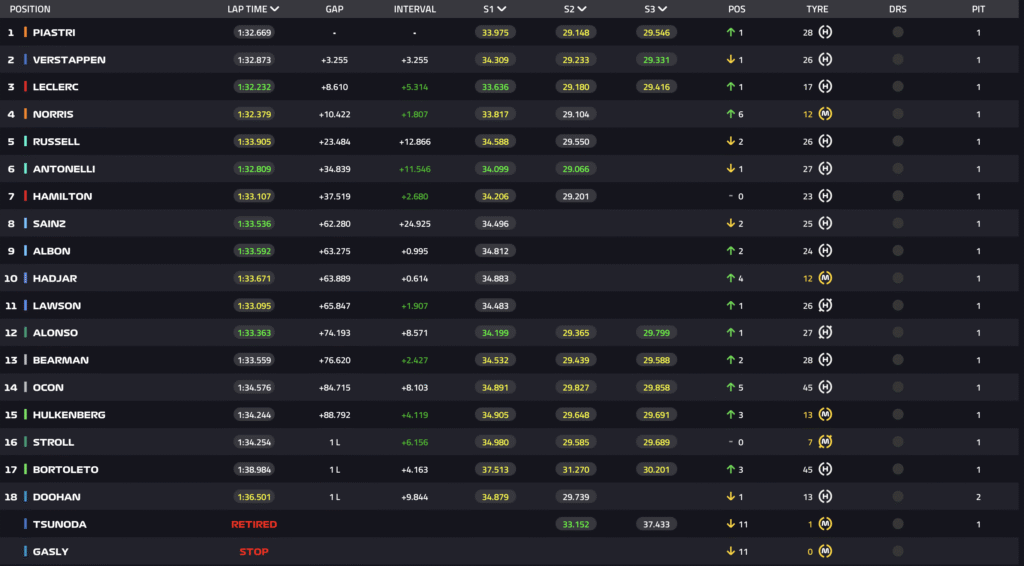Click Leclerc's DRS indicator dot

pos(898,87)
